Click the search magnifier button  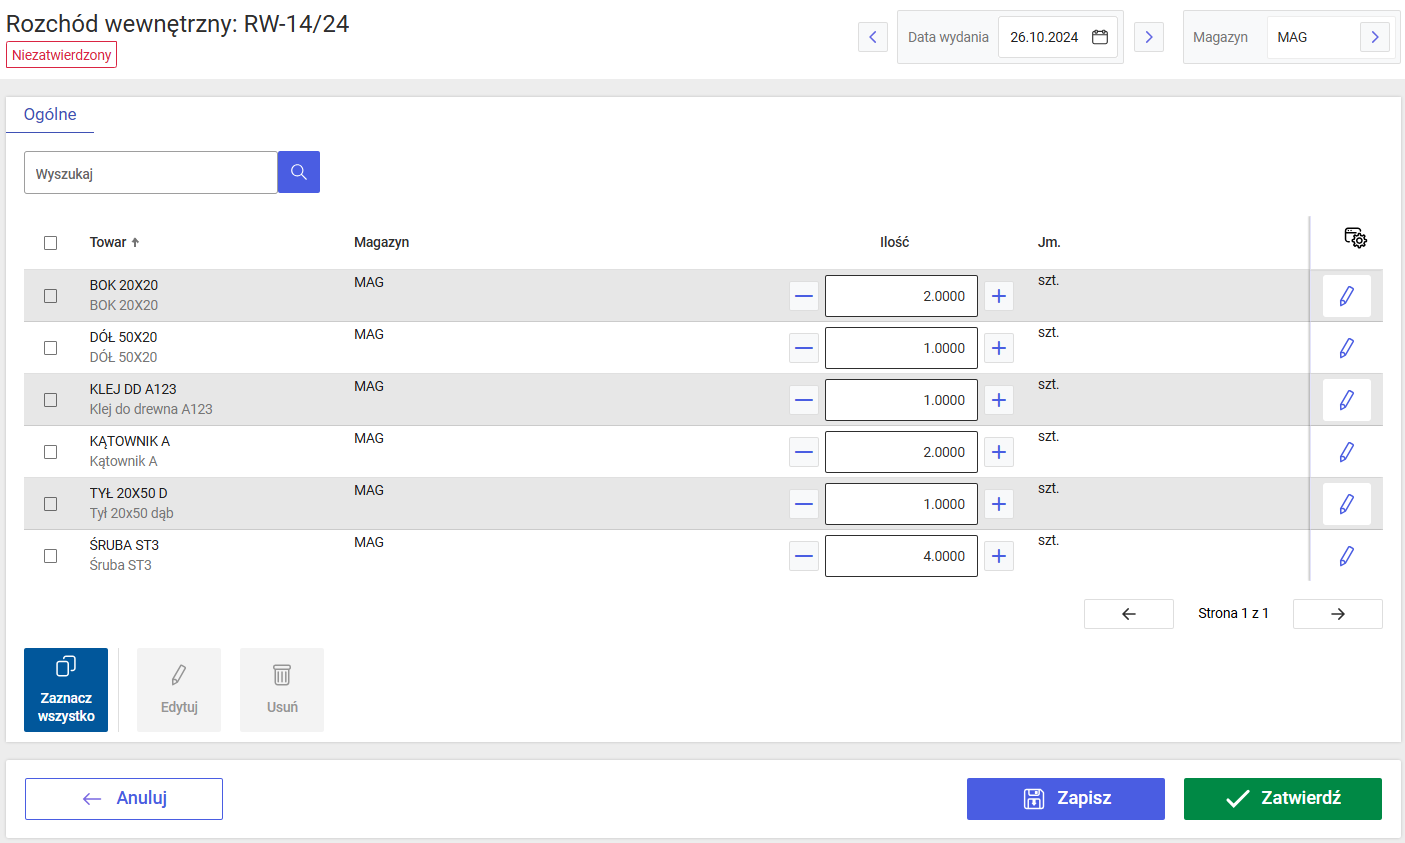298,172
